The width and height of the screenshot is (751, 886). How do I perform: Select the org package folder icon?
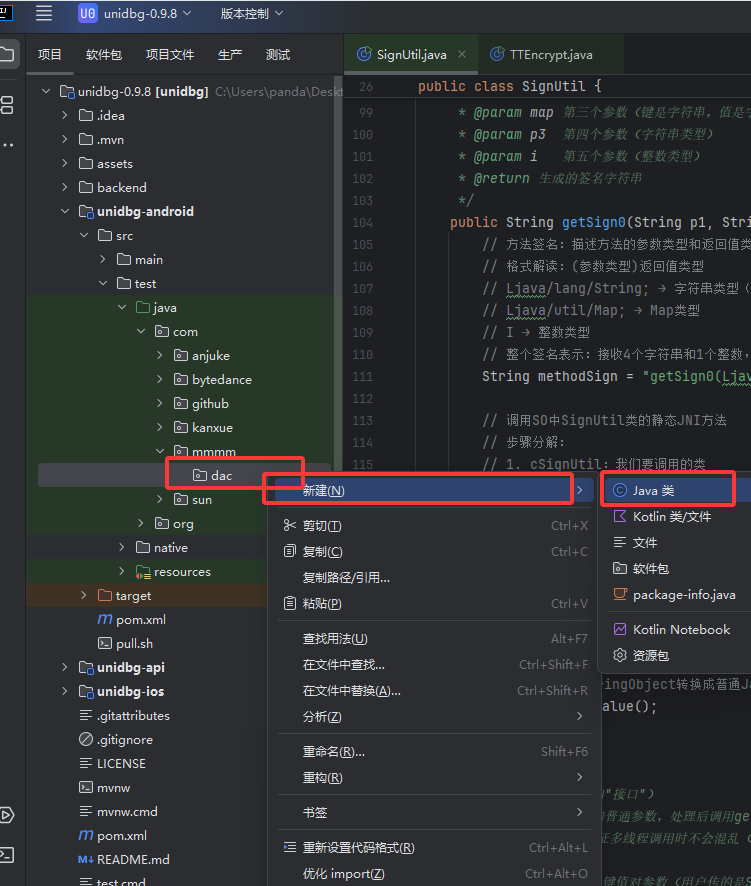pos(162,523)
